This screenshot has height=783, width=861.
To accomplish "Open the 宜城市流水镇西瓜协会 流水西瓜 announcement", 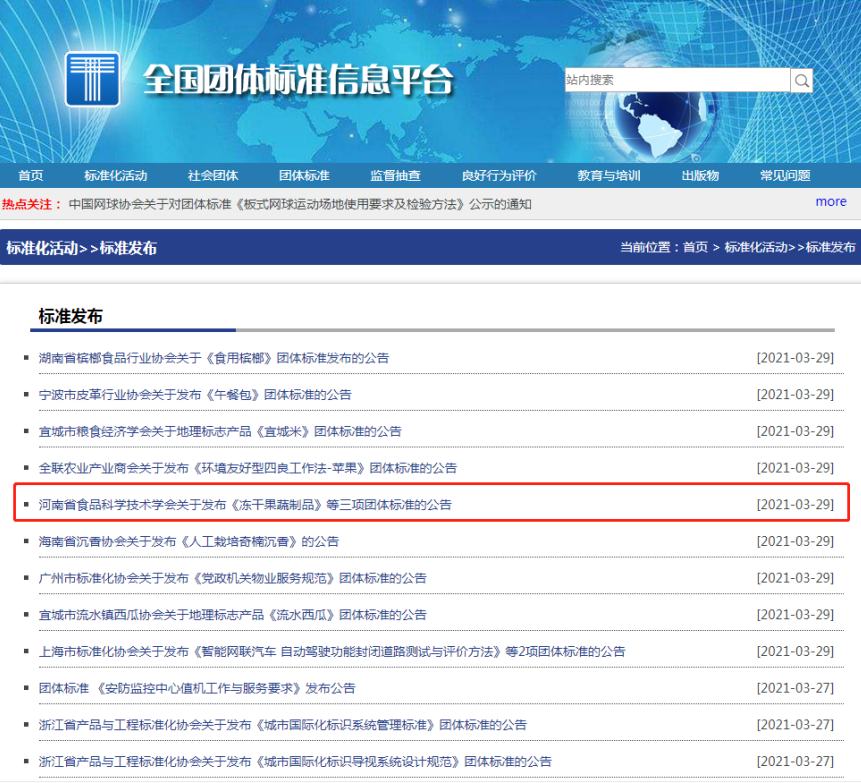I will 233,615.
